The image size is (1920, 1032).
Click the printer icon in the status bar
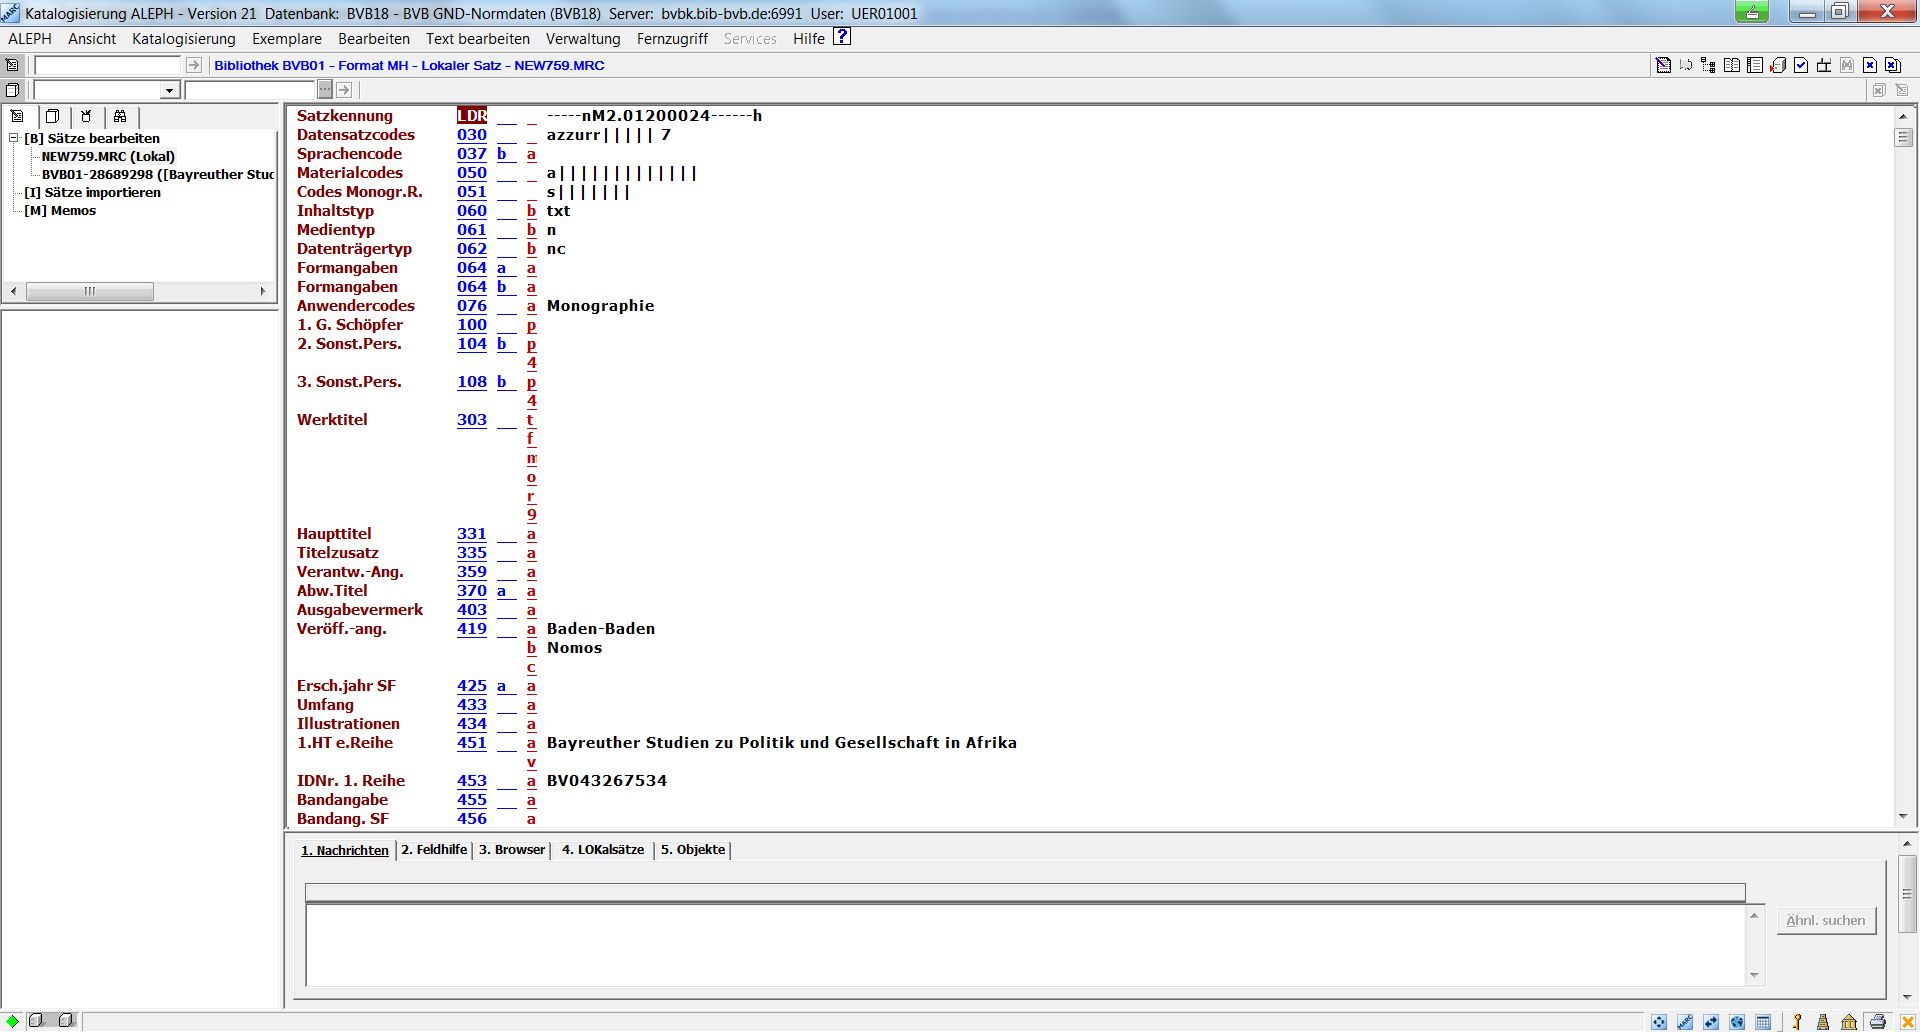tap(1878, 1021)
